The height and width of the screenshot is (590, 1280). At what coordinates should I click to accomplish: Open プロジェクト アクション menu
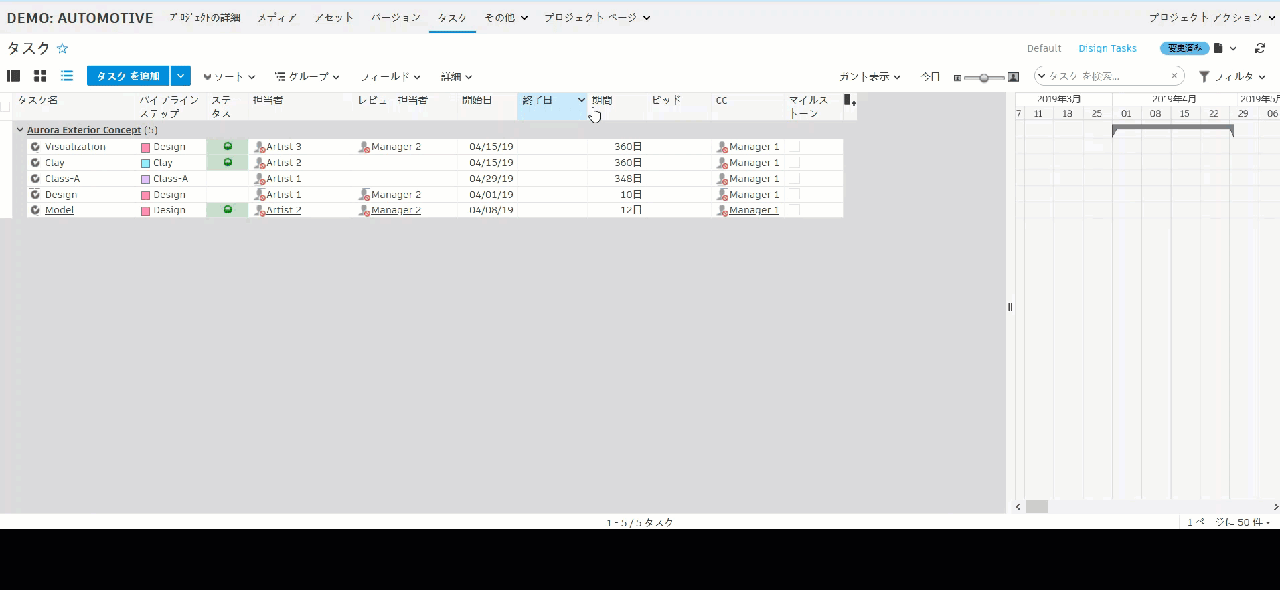tap(1212, 17)
